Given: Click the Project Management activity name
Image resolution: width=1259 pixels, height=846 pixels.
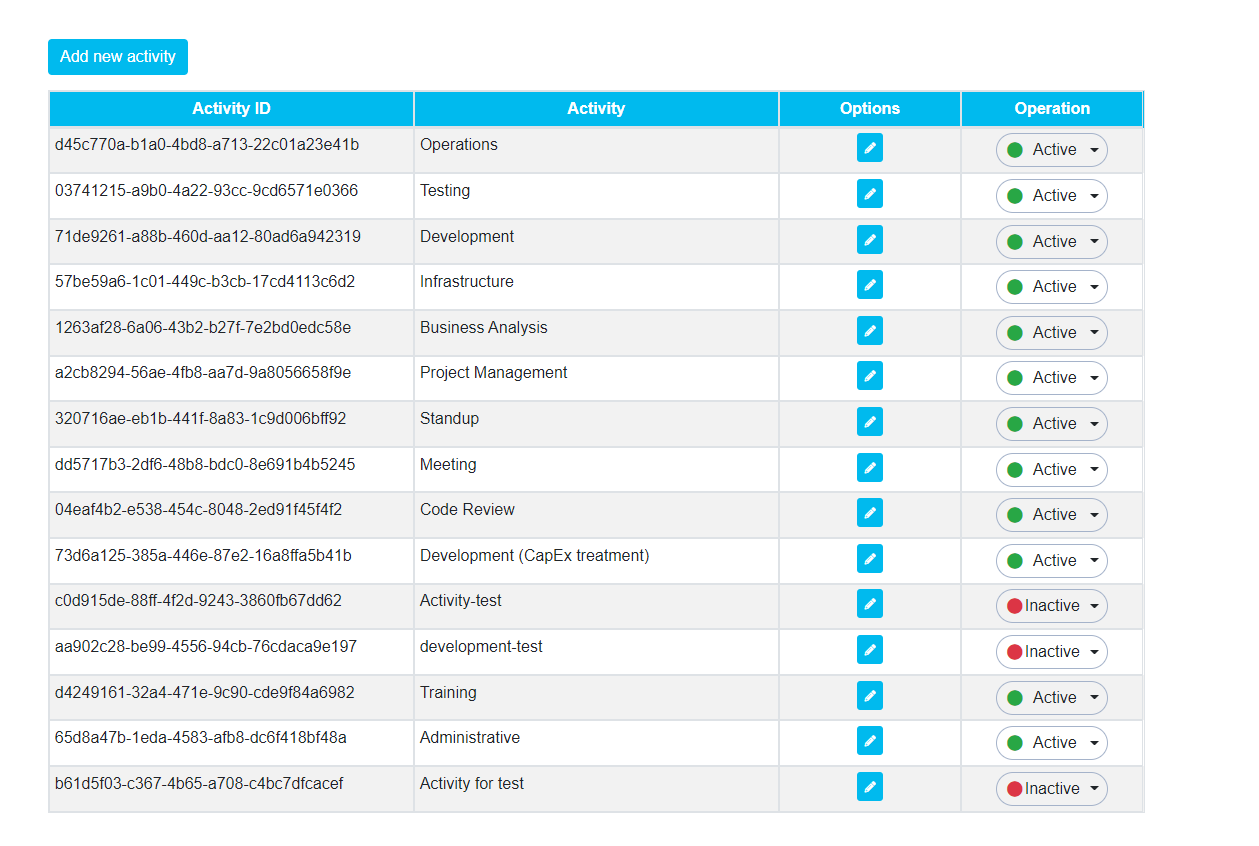Looking at the screenshot, I should (494, 373).
